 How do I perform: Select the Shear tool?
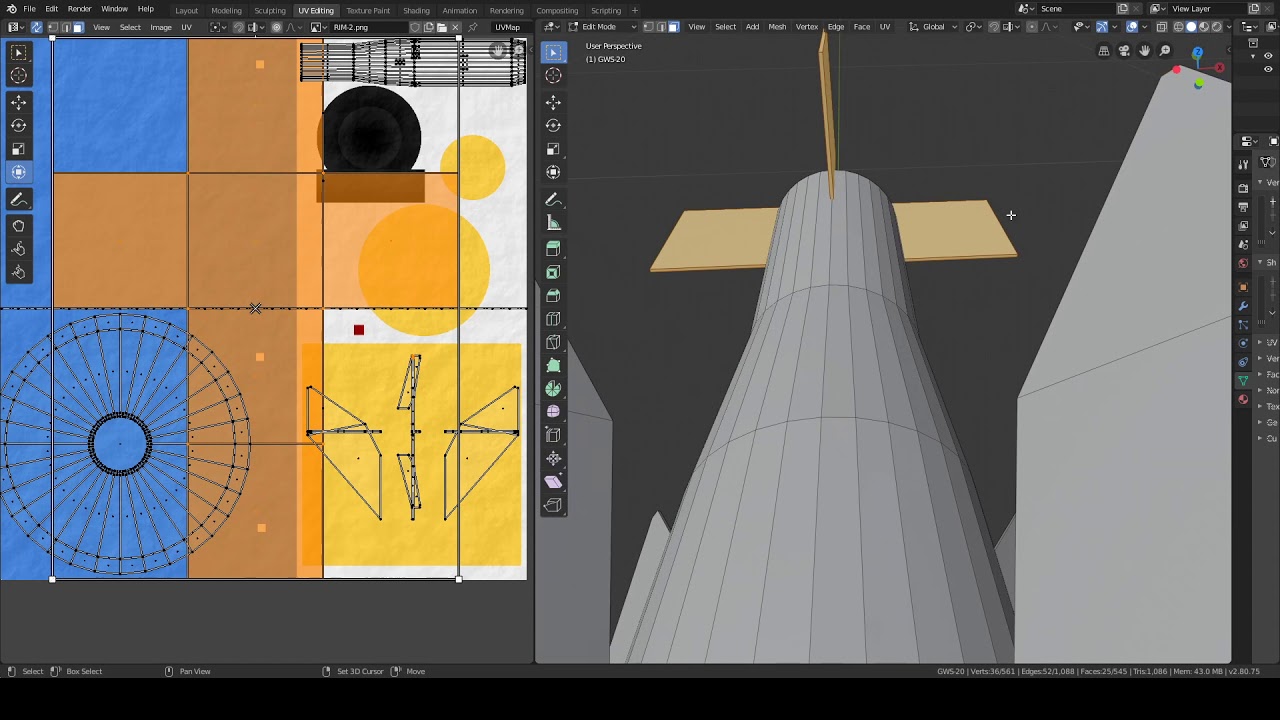pos(553,482)
